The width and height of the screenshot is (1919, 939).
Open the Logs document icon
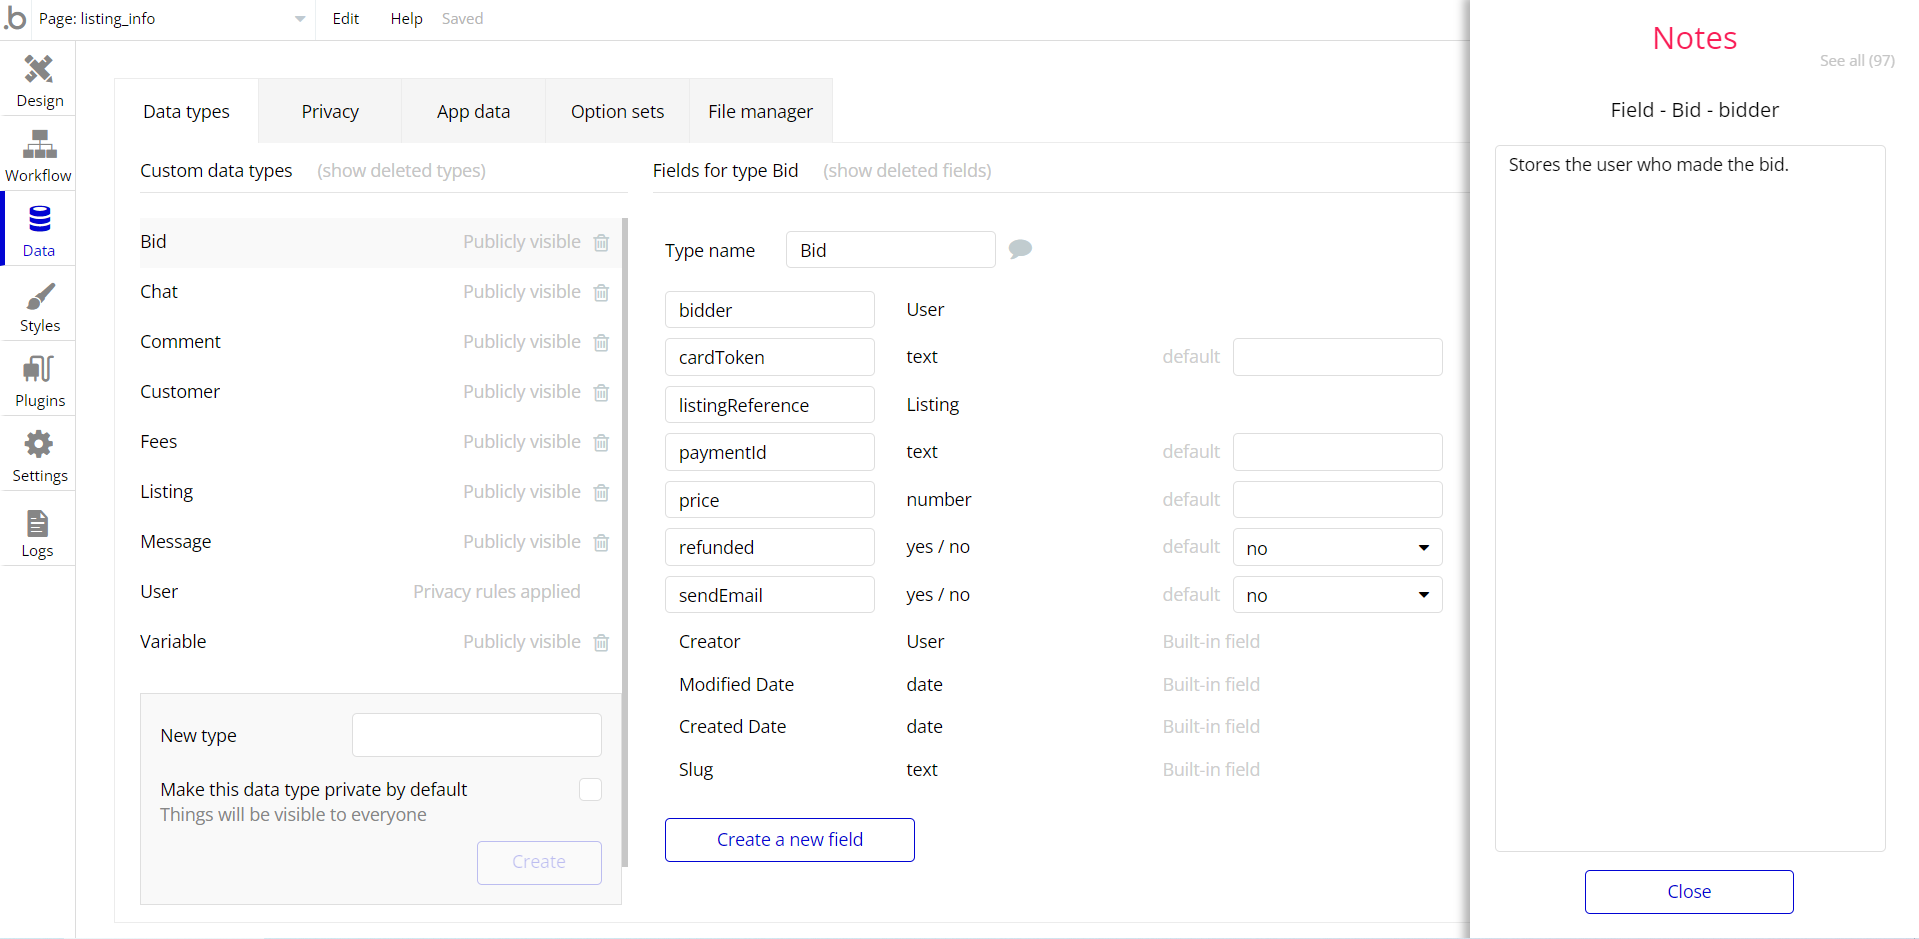(37, 523)
